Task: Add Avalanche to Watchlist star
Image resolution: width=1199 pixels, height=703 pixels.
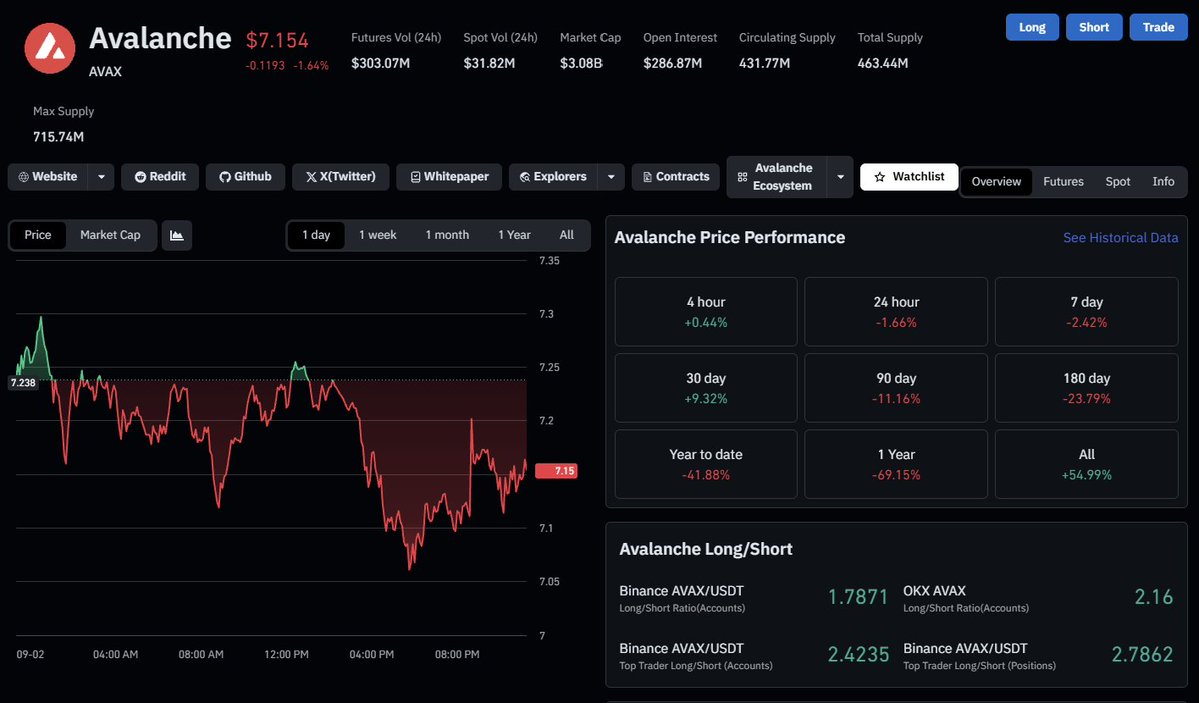Action: 908,177
